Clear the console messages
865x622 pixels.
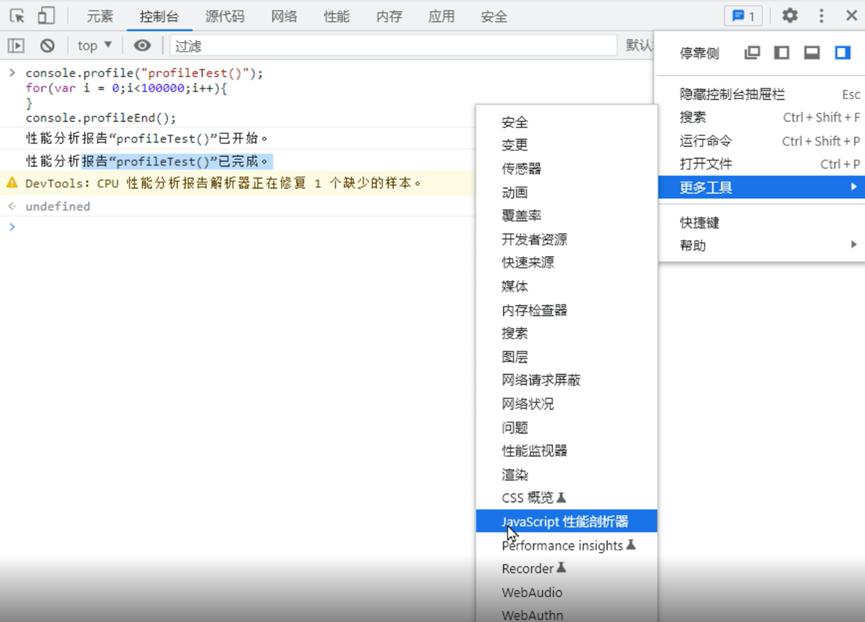coord(47,45)
